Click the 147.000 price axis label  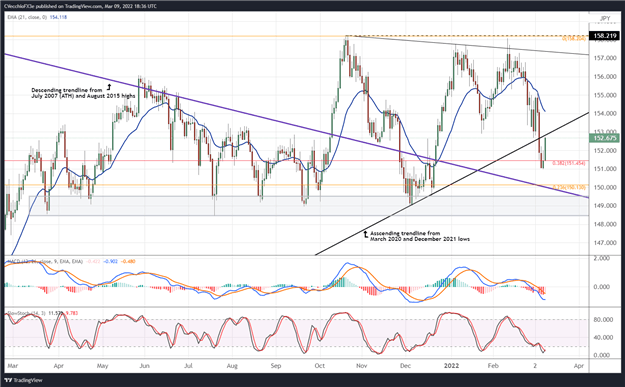click(x=605, y=243)
